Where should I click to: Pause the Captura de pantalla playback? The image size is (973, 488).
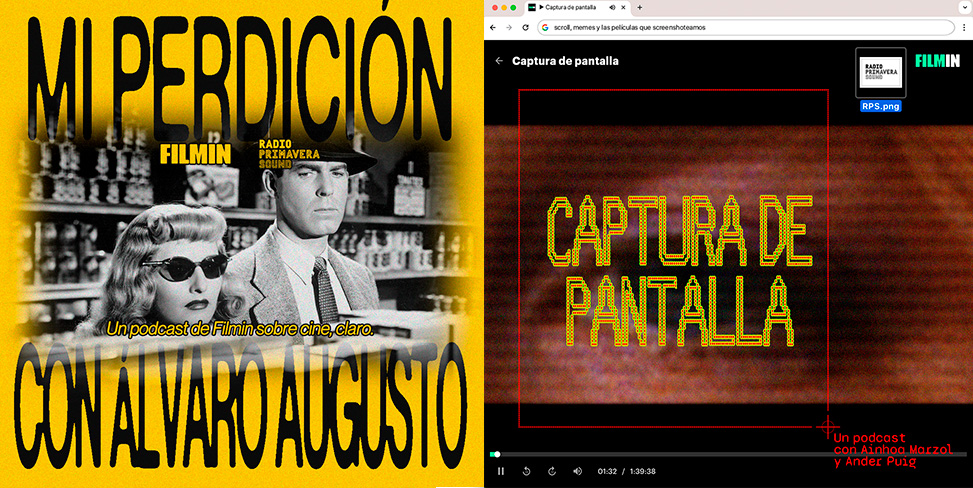pos(501,471)
